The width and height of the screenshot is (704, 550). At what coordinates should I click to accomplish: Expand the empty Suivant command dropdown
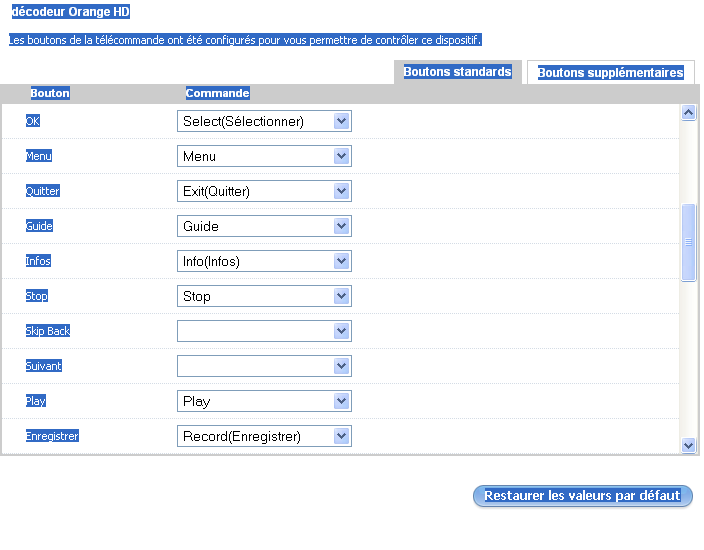click(x=264, y=366)
